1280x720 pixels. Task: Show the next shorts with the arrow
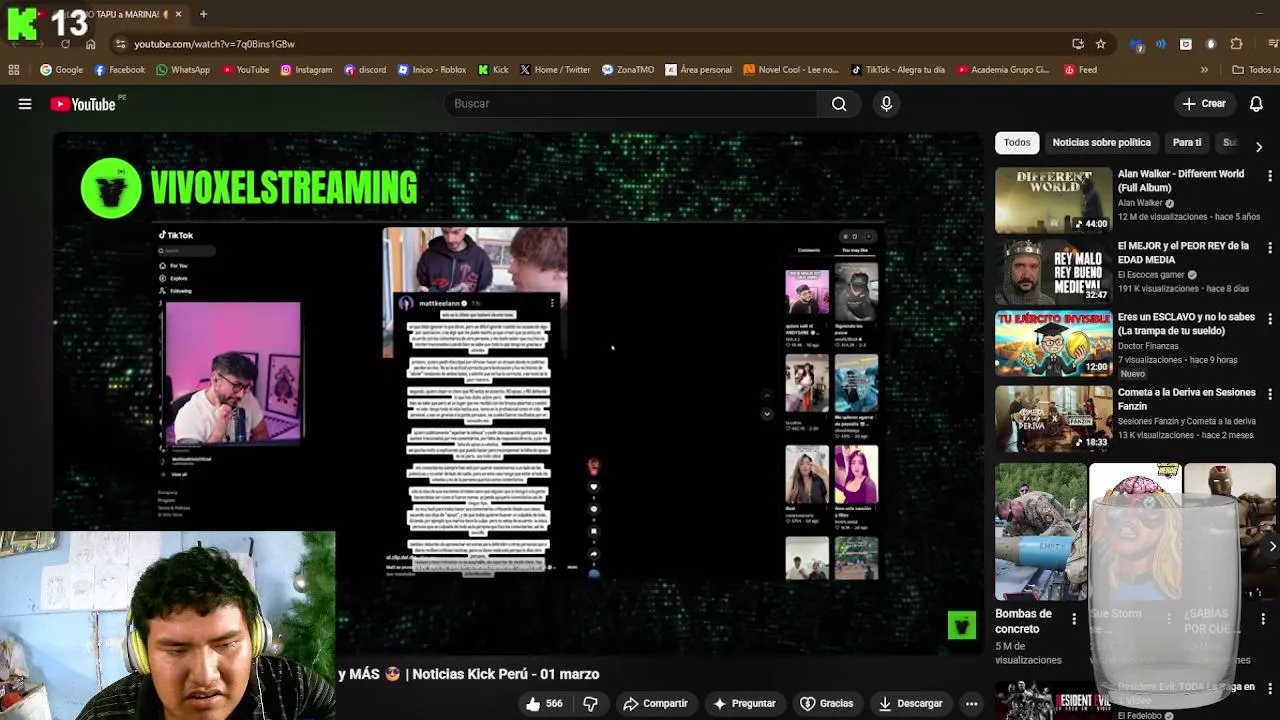coord(1271,546)
